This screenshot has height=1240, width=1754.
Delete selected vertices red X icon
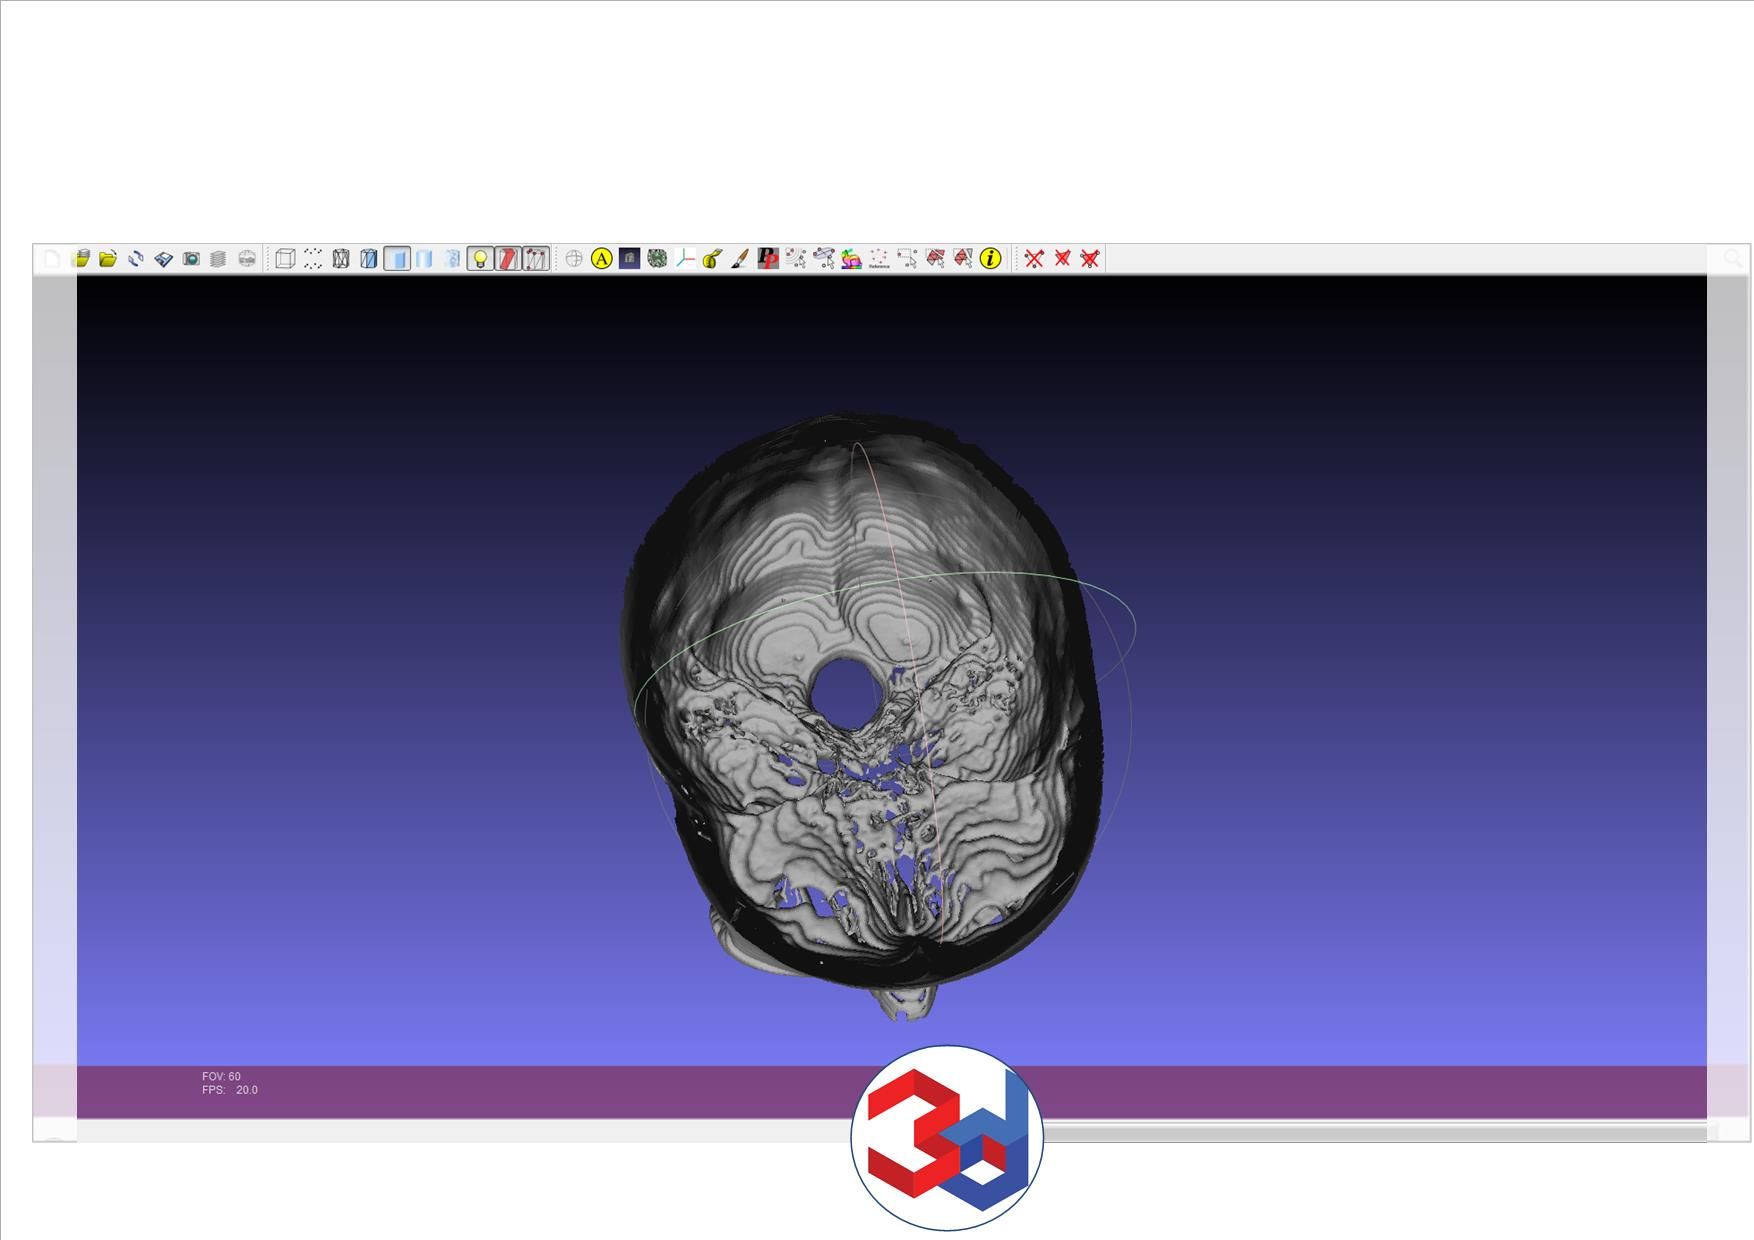click(x=1034, y=259)
